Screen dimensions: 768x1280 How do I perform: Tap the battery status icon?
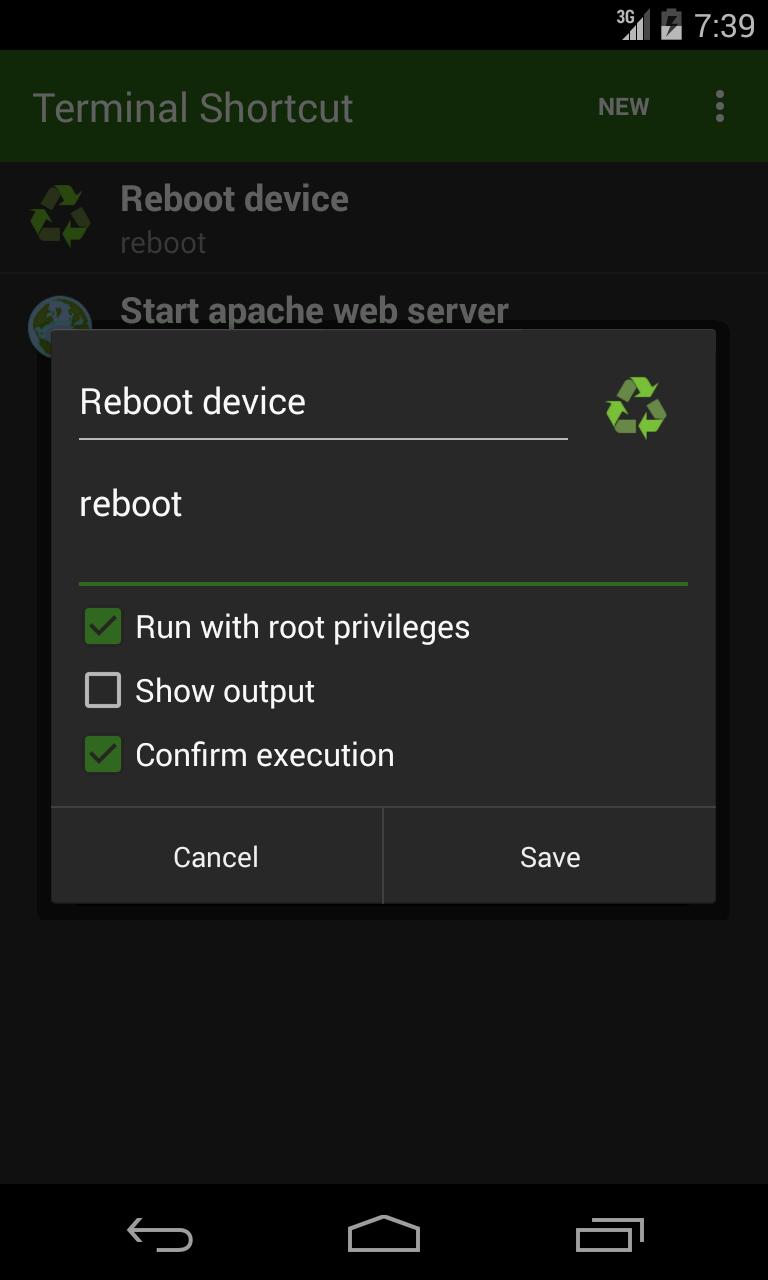click(x=671, y=24)
